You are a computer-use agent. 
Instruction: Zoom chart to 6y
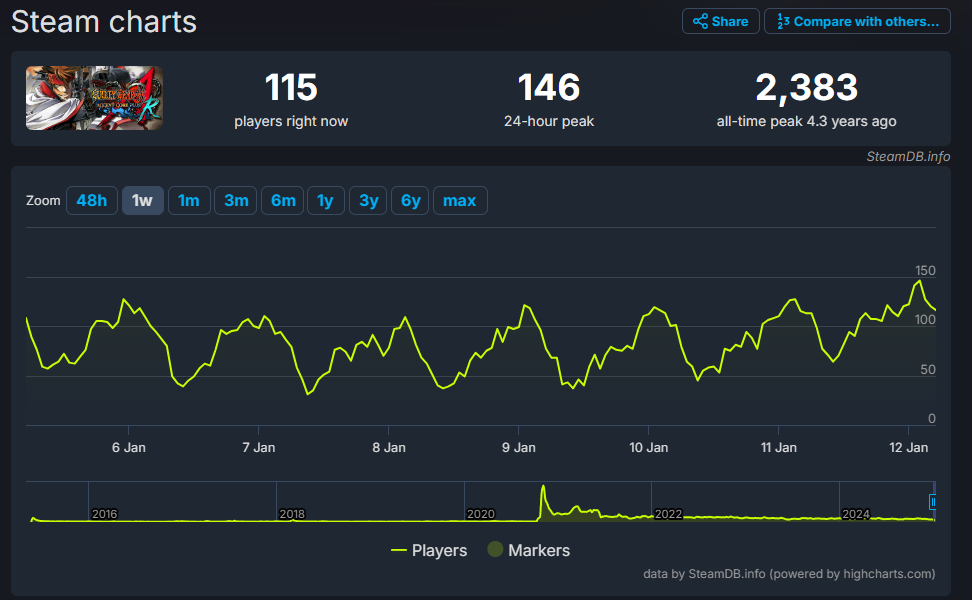click(410, 200)
